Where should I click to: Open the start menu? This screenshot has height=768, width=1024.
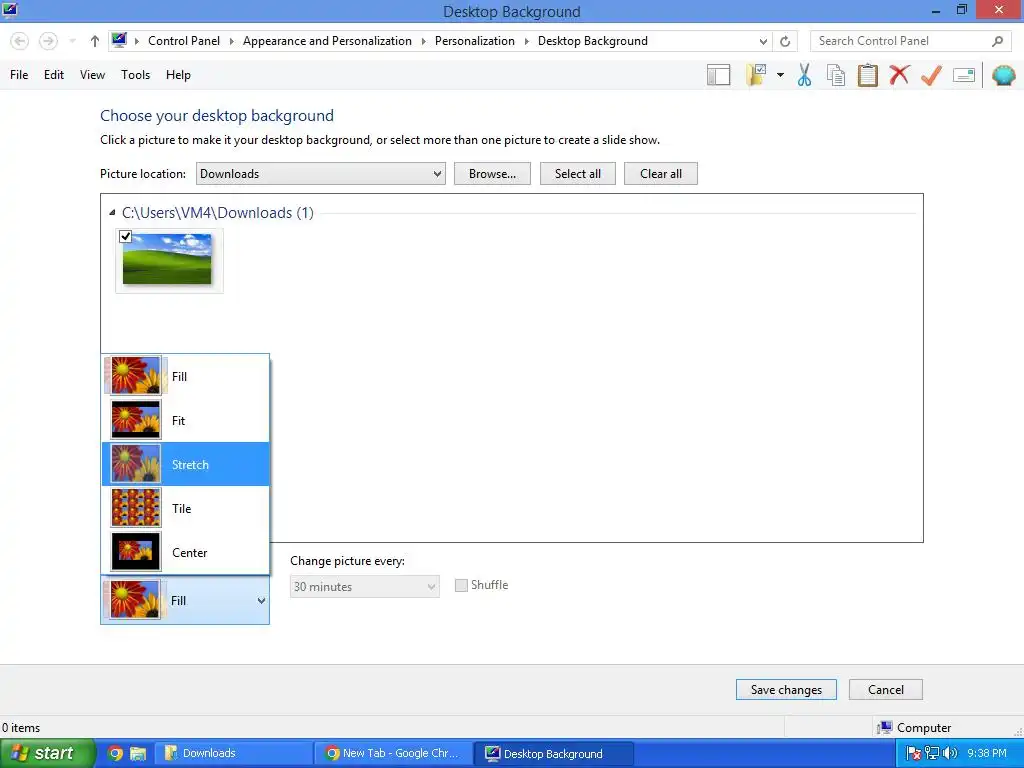pos(48,753)
